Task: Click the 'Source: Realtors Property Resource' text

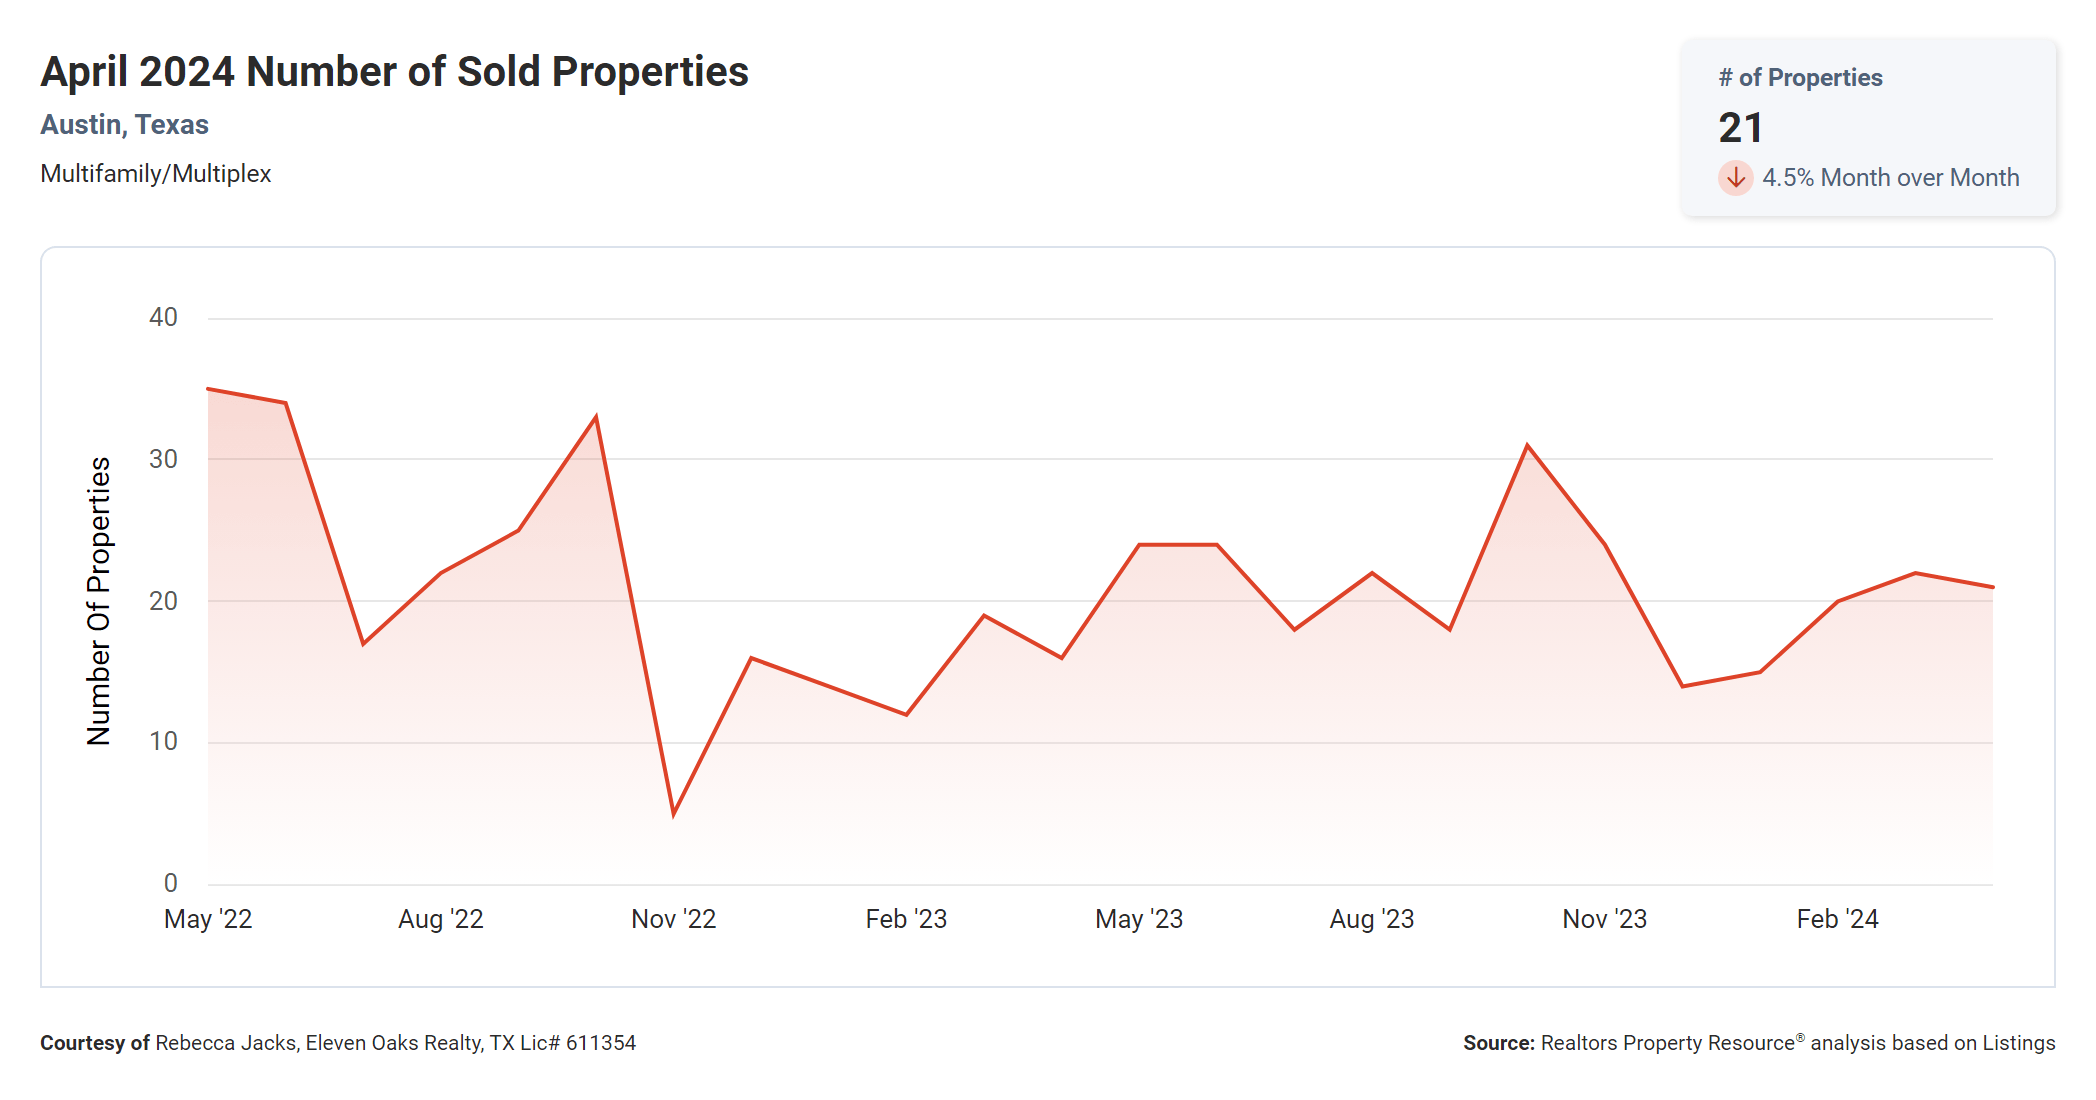Action: point(1758,1043)
